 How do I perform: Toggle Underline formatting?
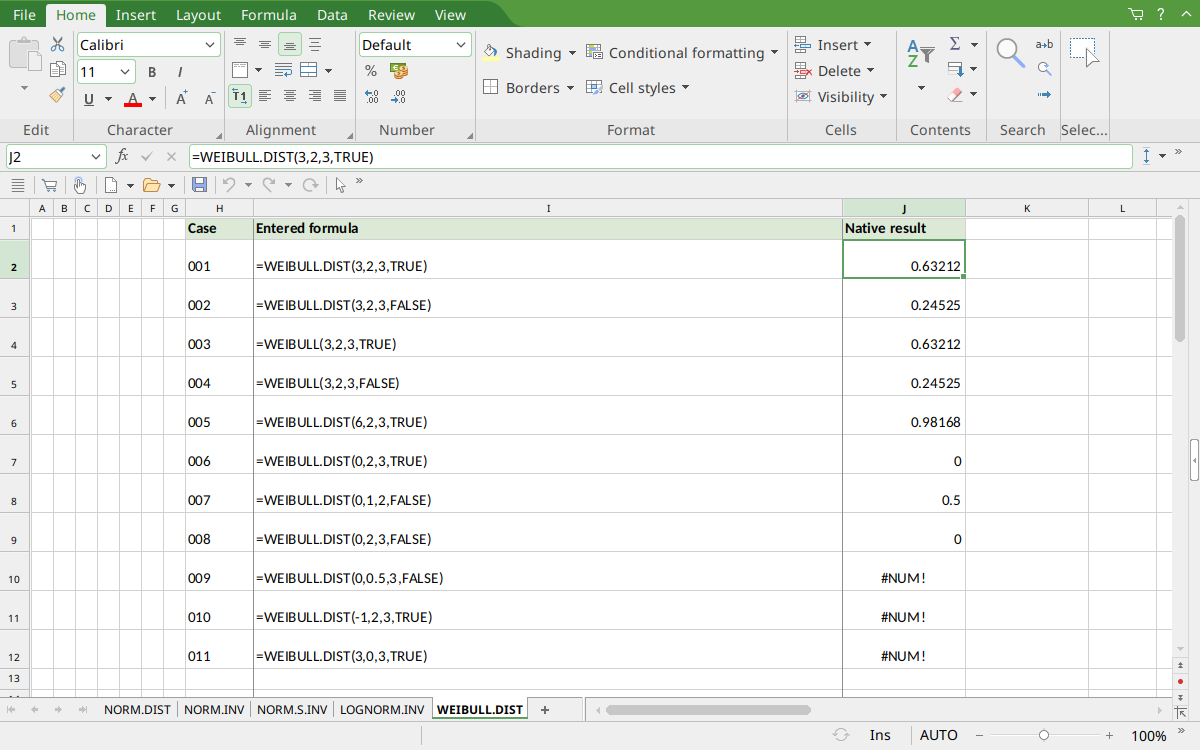click(x=89, y=99)
